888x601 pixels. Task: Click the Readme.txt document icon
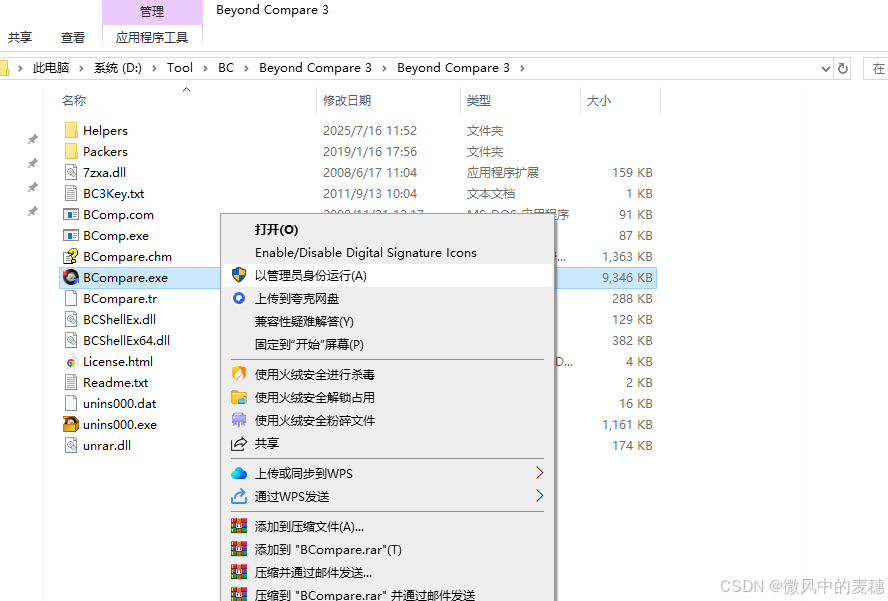pos(71,382)
